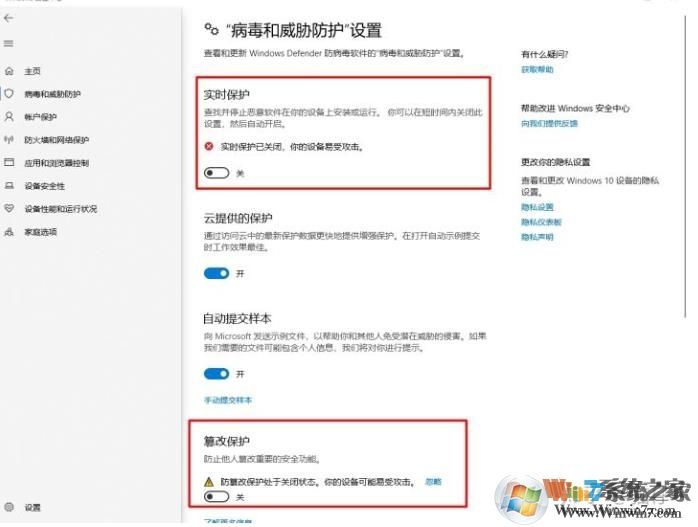The height and width of the screenshot is (527, 698).
Task: Open the 隐私声明 link
Action: 537,237
